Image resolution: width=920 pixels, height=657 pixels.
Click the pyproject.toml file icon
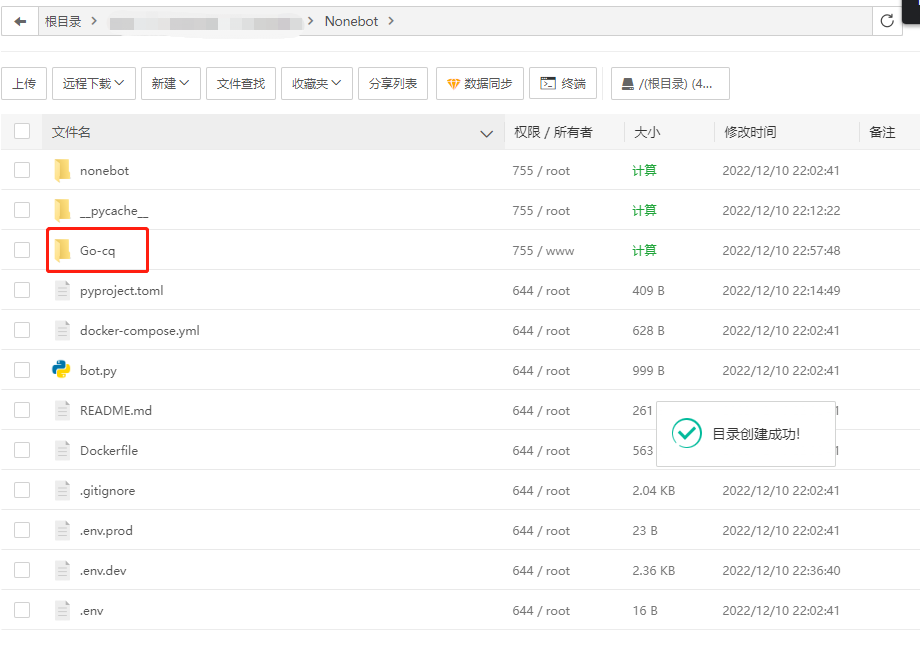point(62,290)
